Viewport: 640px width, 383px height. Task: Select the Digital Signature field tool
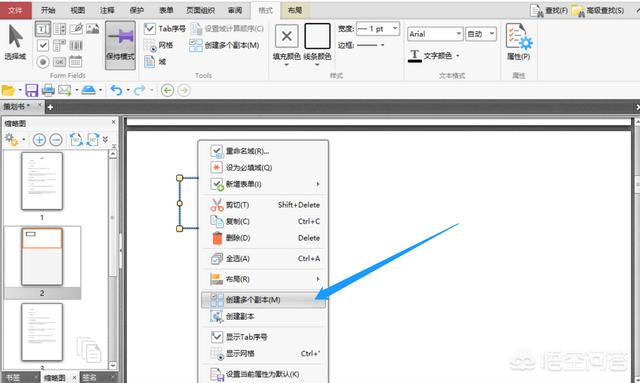pos(76,29)
